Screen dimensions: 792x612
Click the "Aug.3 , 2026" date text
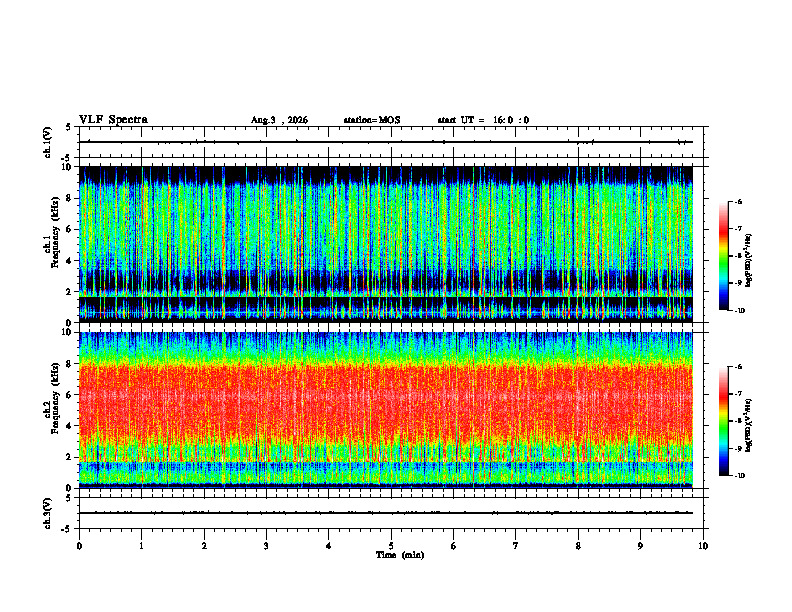[279, 120]
